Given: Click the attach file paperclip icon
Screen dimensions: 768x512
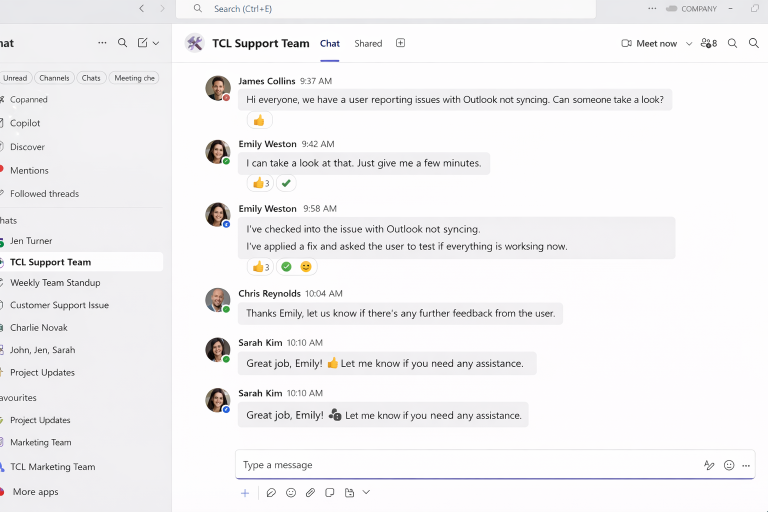Looking at the screenshot, I should (x=310, y=492).
